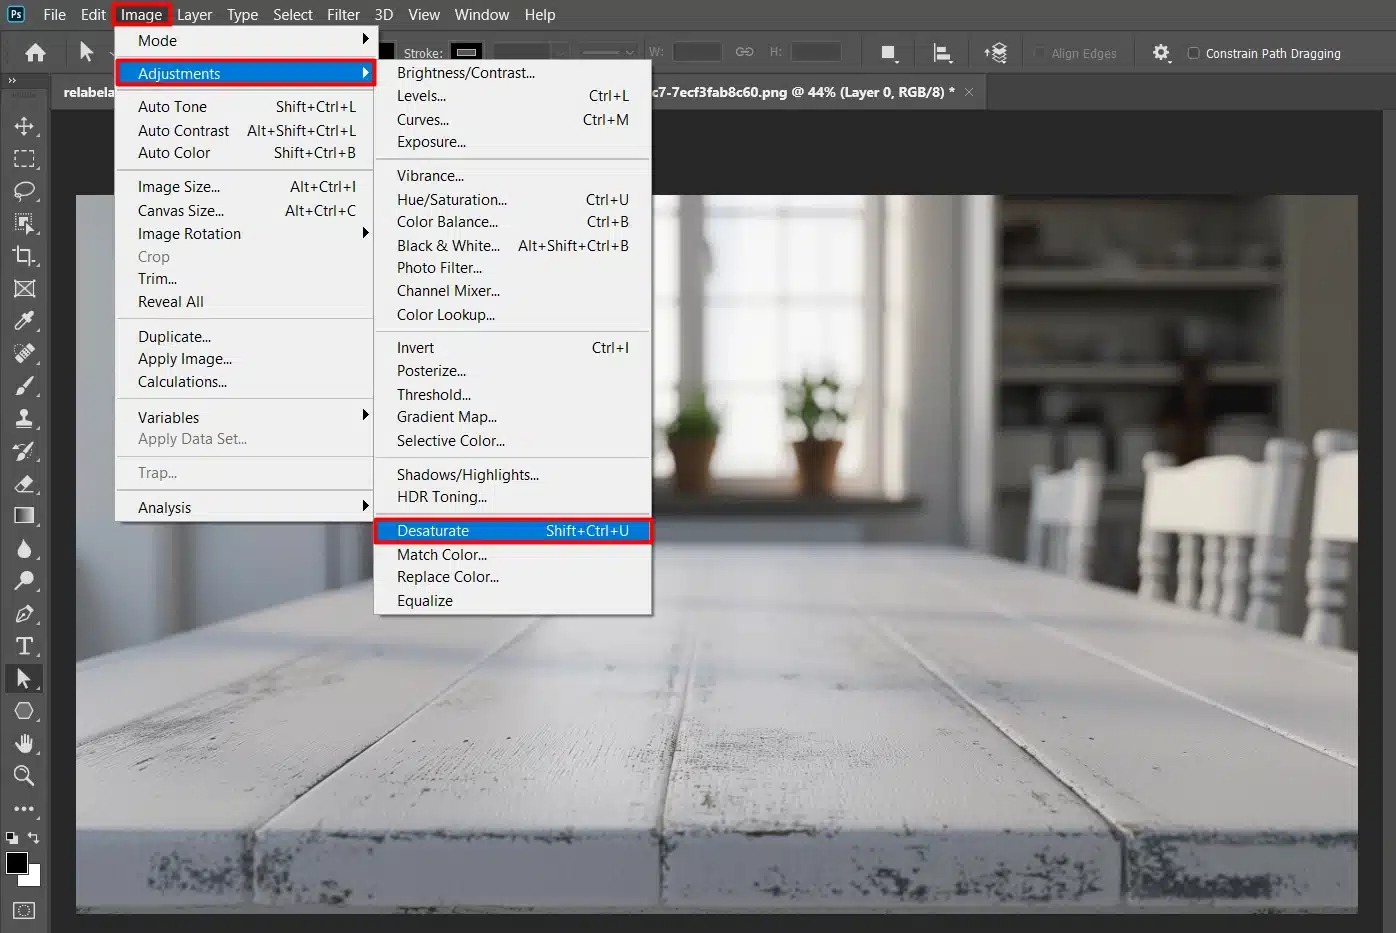Enable Constrain Path Dragging checkbox
The height and width of the screenshot is (933, 1396).
[x=1193, y=53]
